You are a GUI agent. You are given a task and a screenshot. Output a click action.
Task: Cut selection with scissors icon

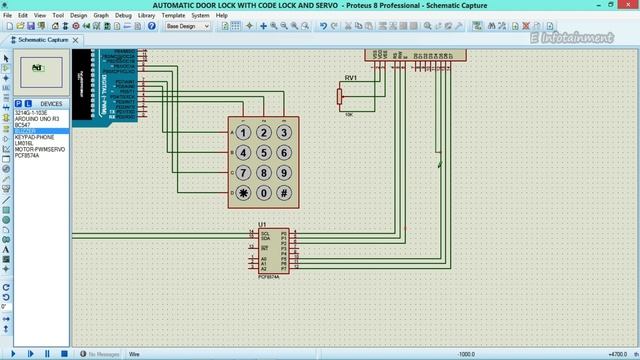tap(348, 26)
